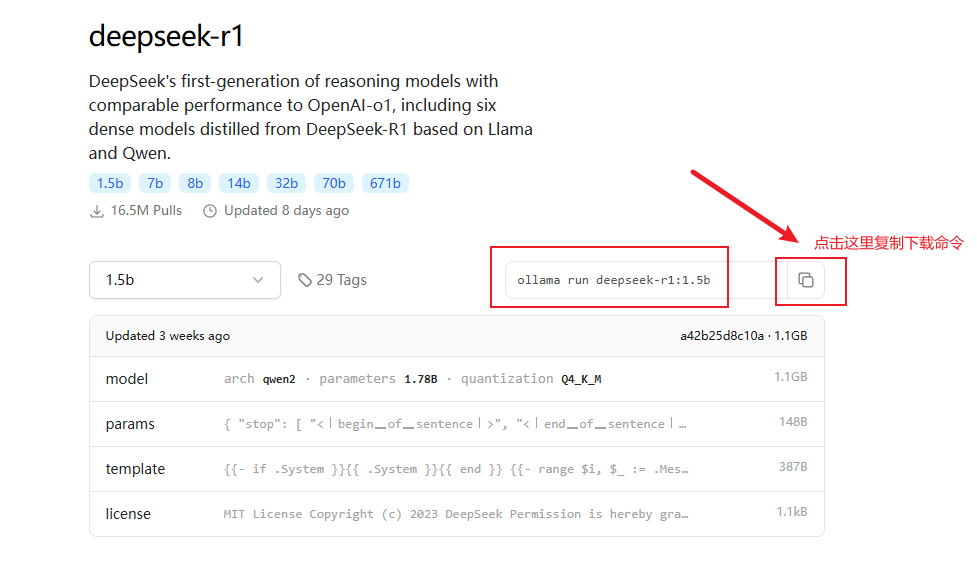Open the params file row
The image size is (977, 571).
456,424
